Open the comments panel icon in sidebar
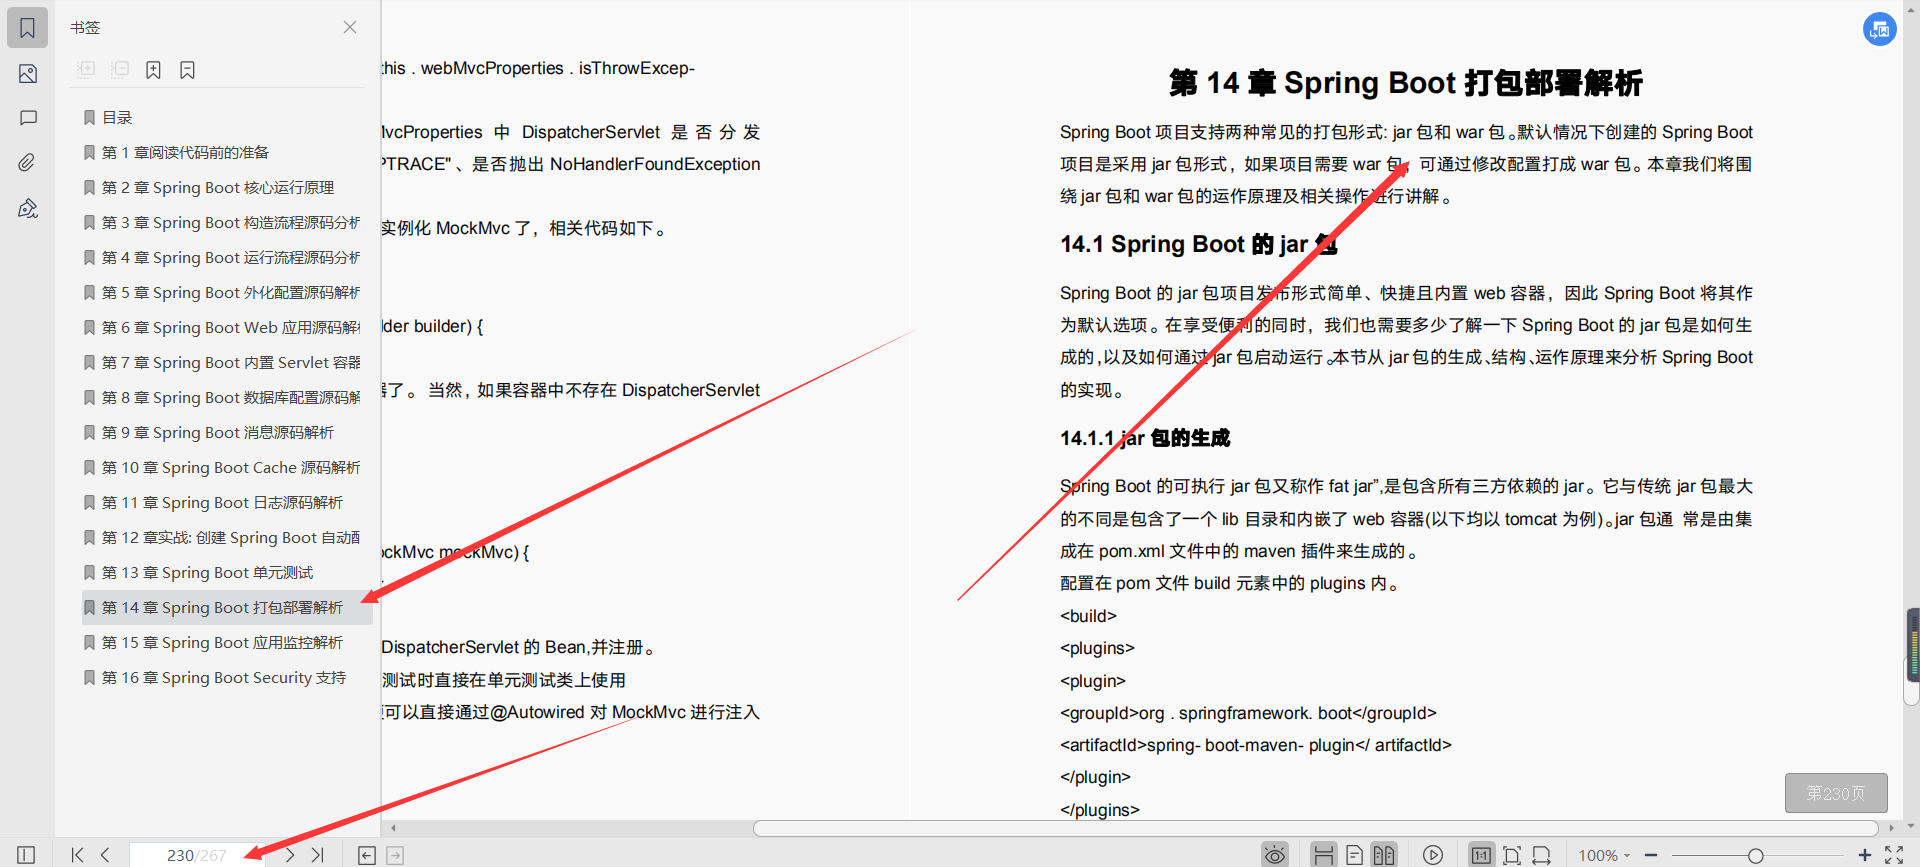 click(28, 118)
